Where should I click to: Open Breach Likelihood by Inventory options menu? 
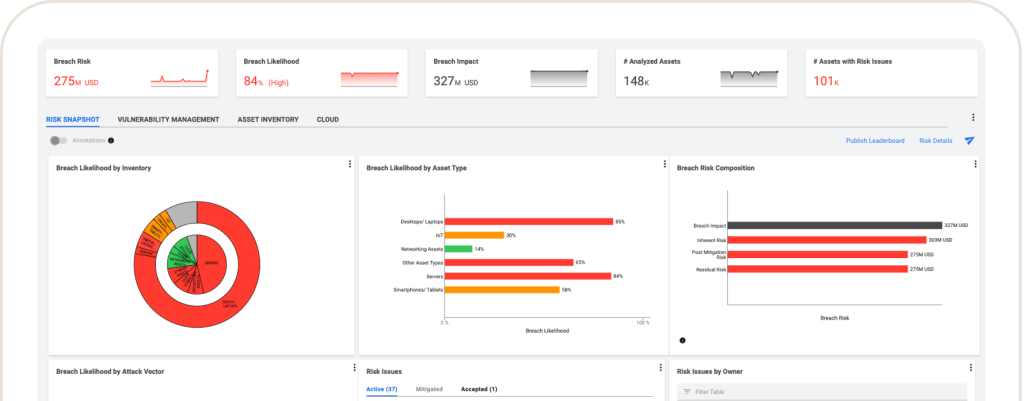point(349,165)
